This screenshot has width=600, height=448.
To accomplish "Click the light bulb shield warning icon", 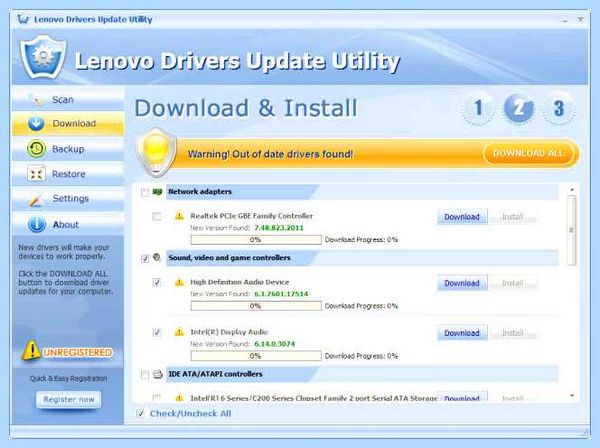I will click(157, 152).
